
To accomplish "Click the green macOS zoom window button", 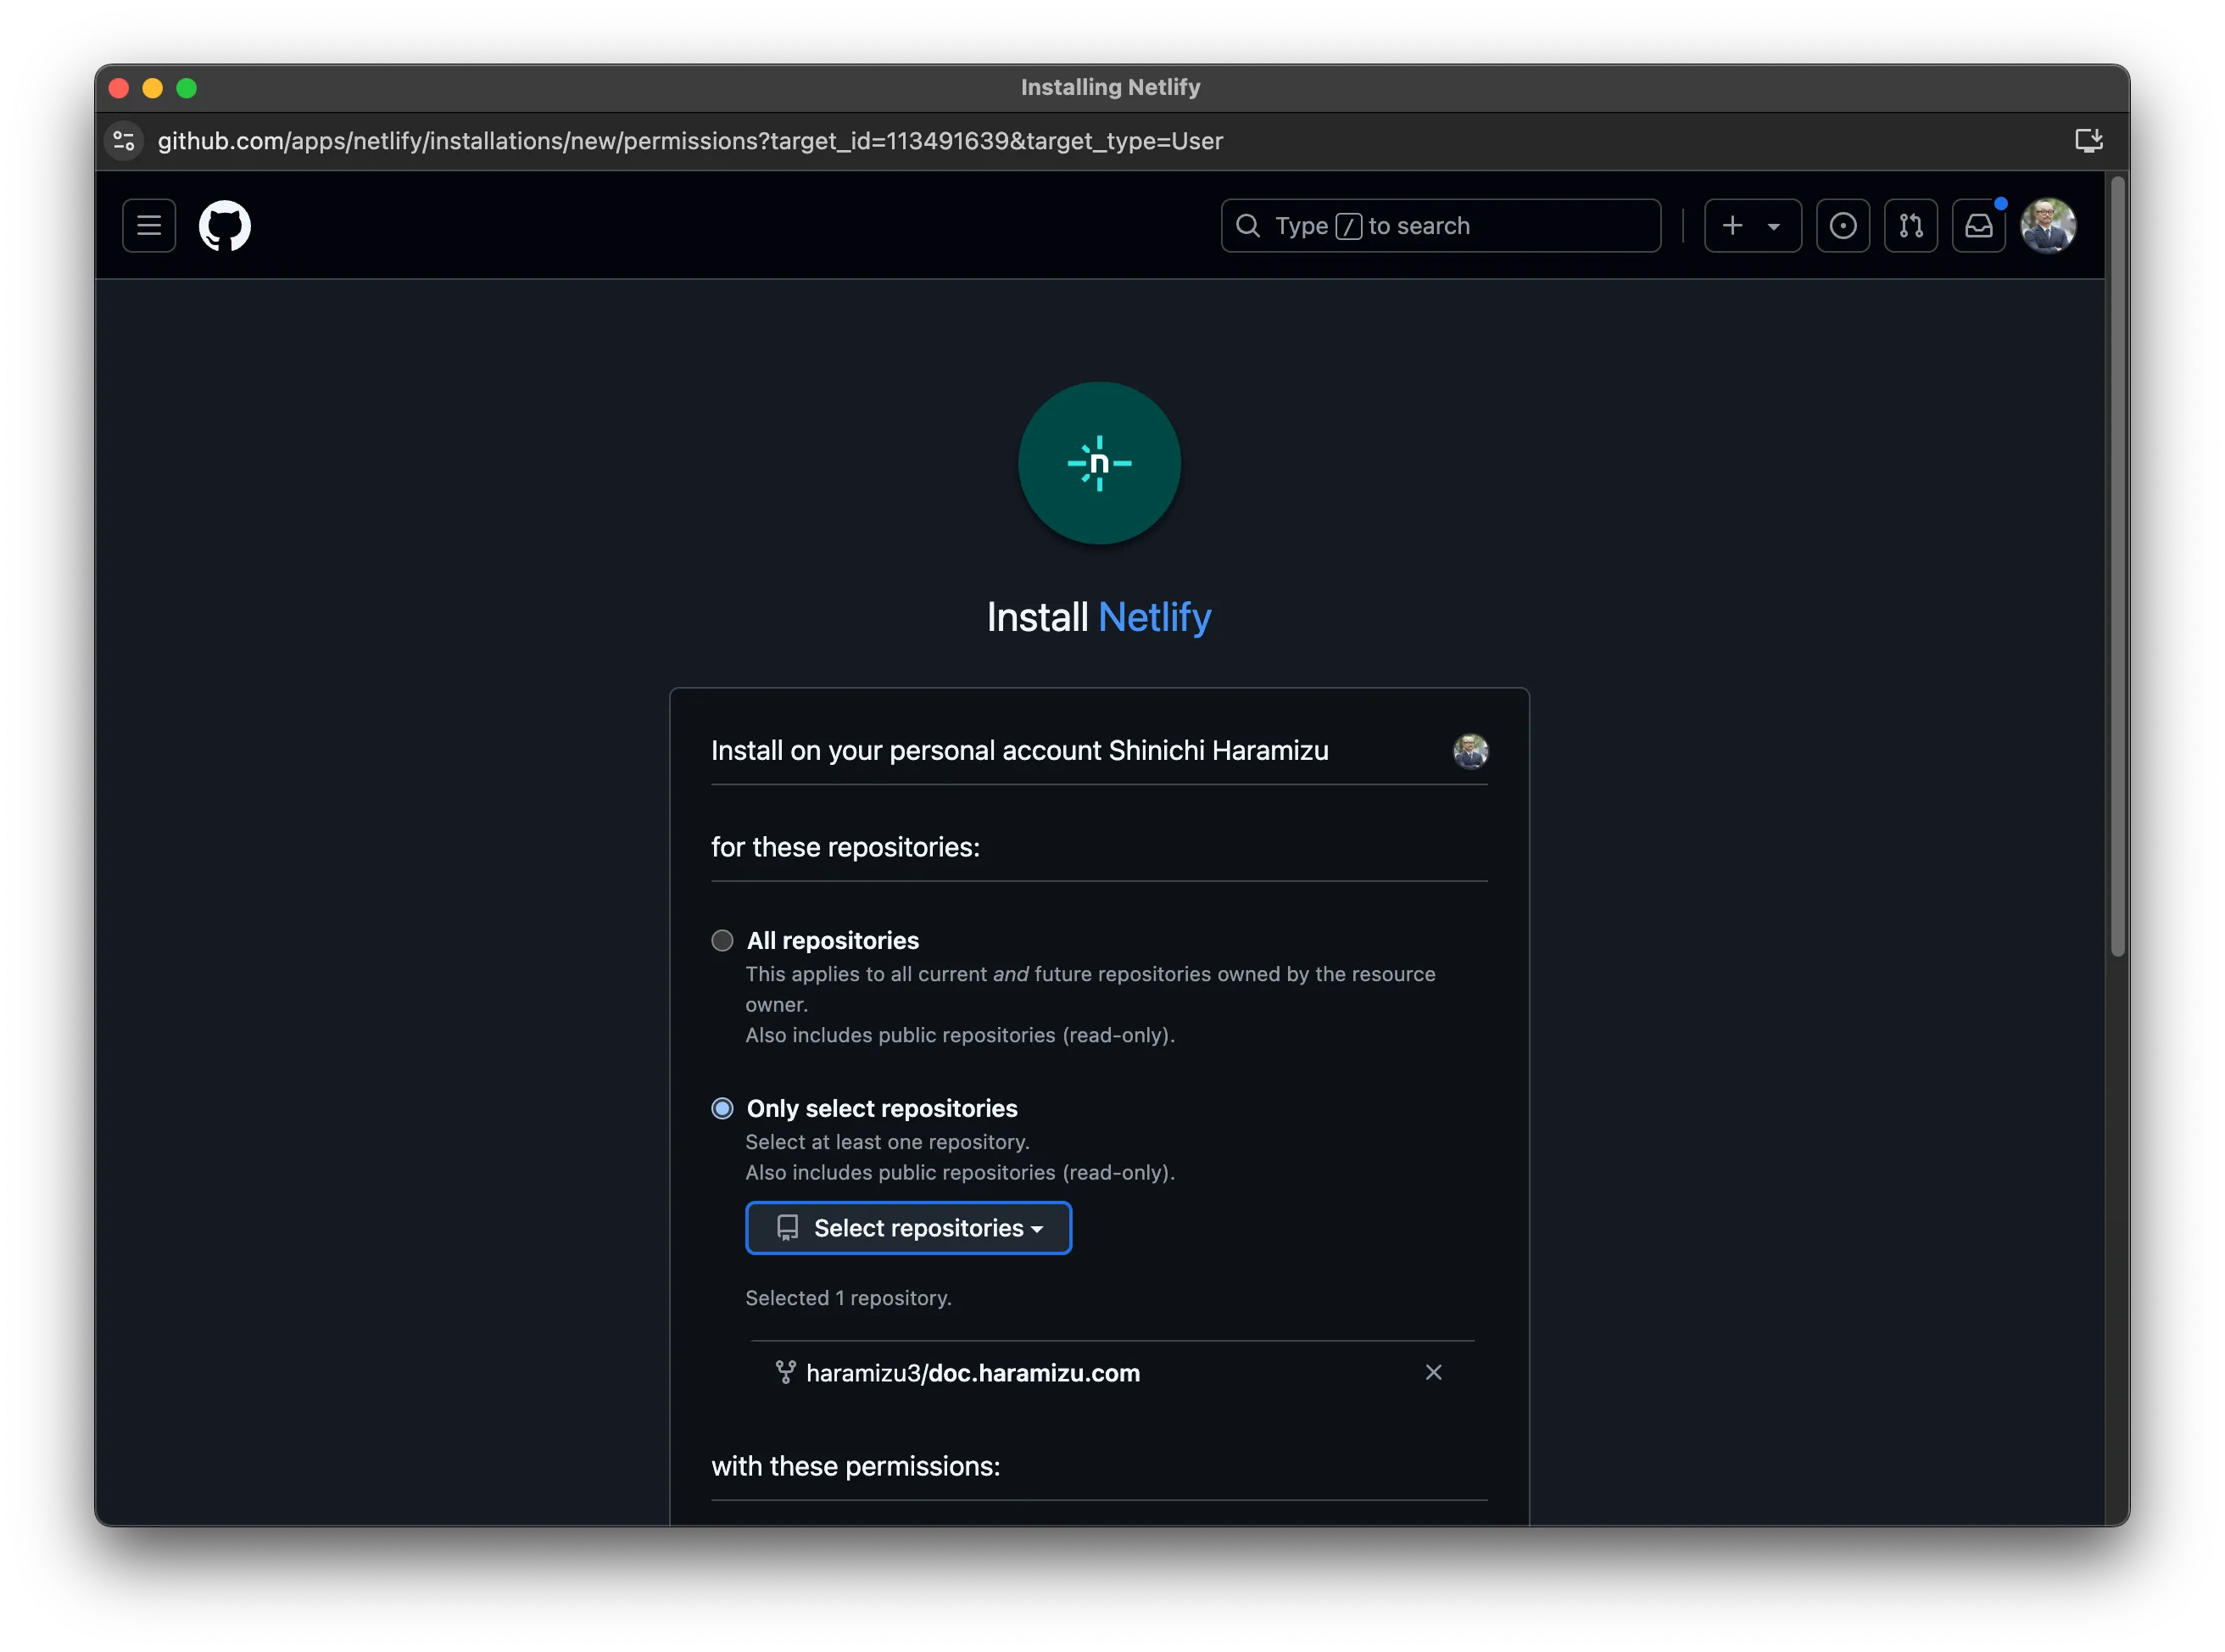I will click(186, 88).
